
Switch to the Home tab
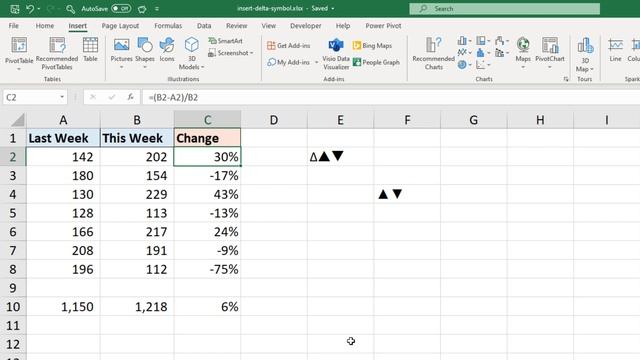(45, 26)
